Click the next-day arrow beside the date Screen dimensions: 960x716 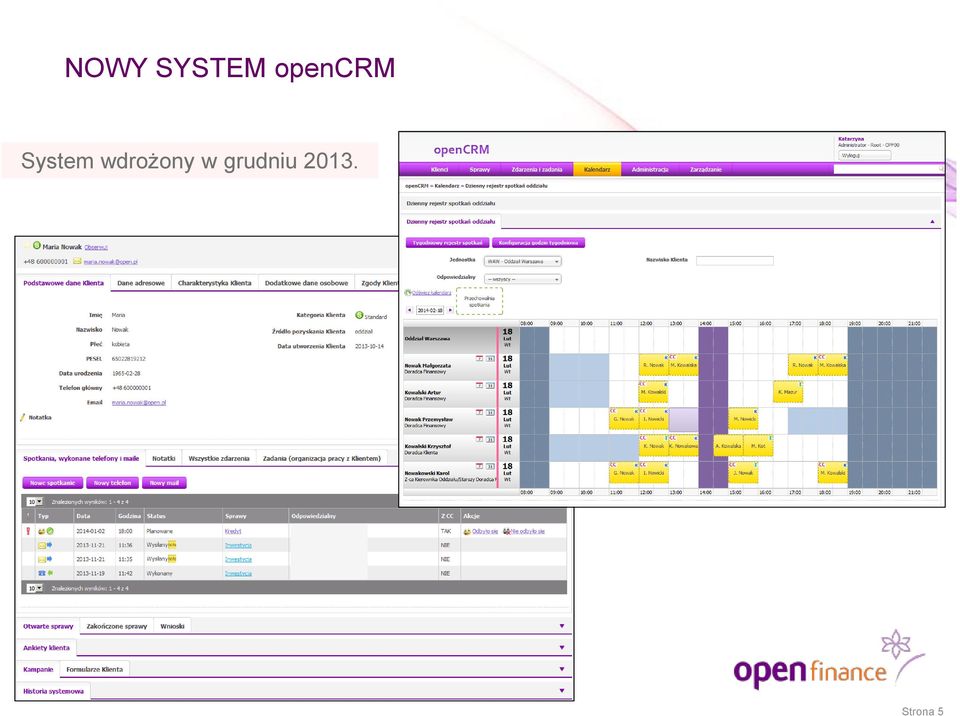click(451, 310)
